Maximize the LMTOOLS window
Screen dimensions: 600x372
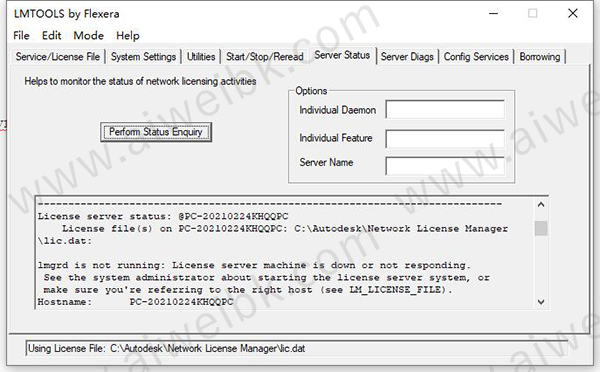(532, 13)
